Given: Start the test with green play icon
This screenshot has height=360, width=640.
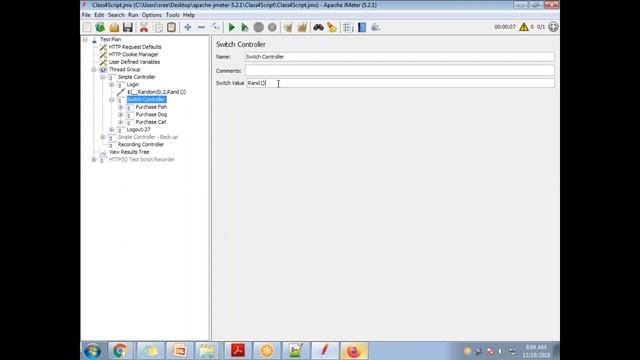Looking at the screenshot, I should [x=231, y=27].
